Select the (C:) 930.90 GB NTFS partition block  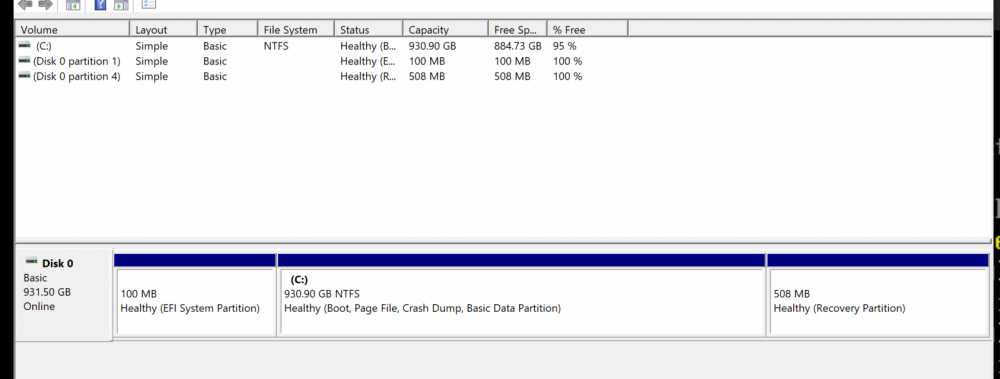tap(522, 294)
